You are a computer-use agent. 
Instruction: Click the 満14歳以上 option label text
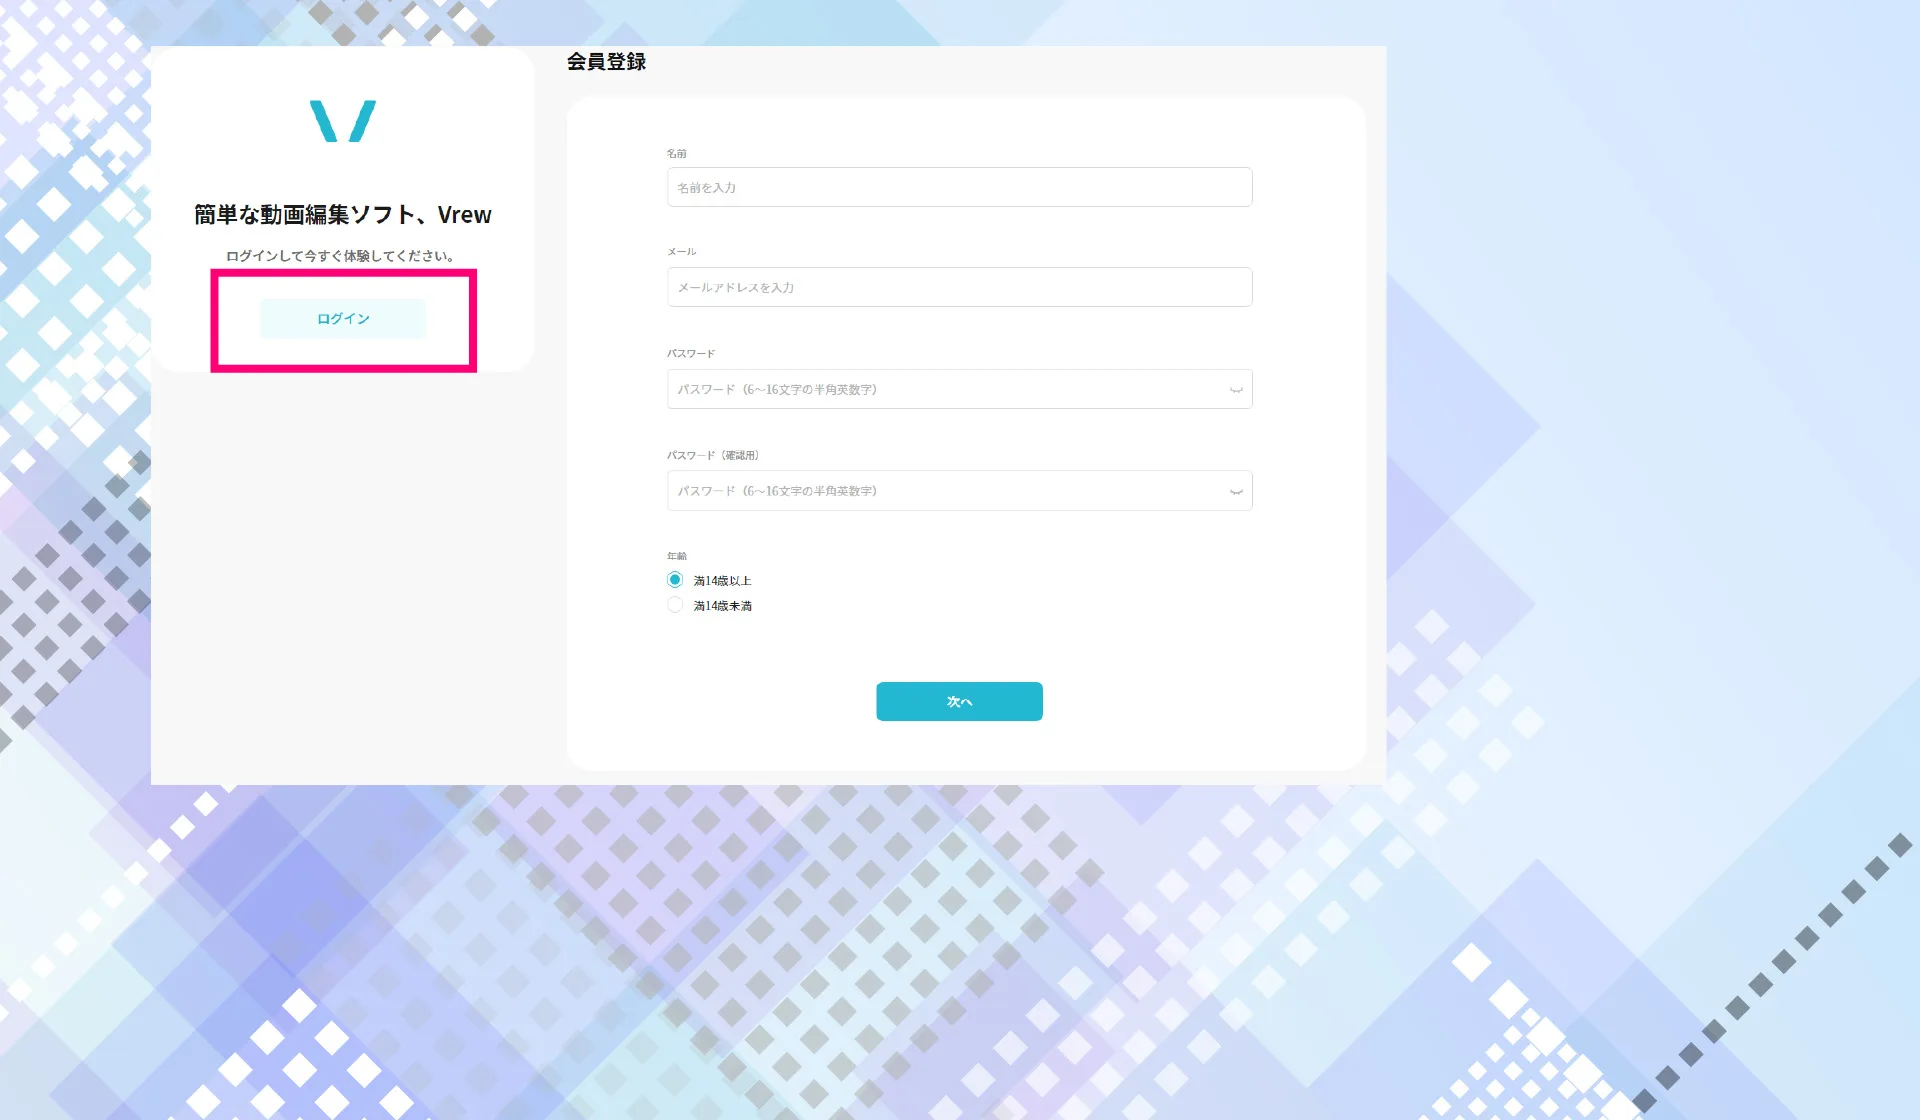(722, 581)
